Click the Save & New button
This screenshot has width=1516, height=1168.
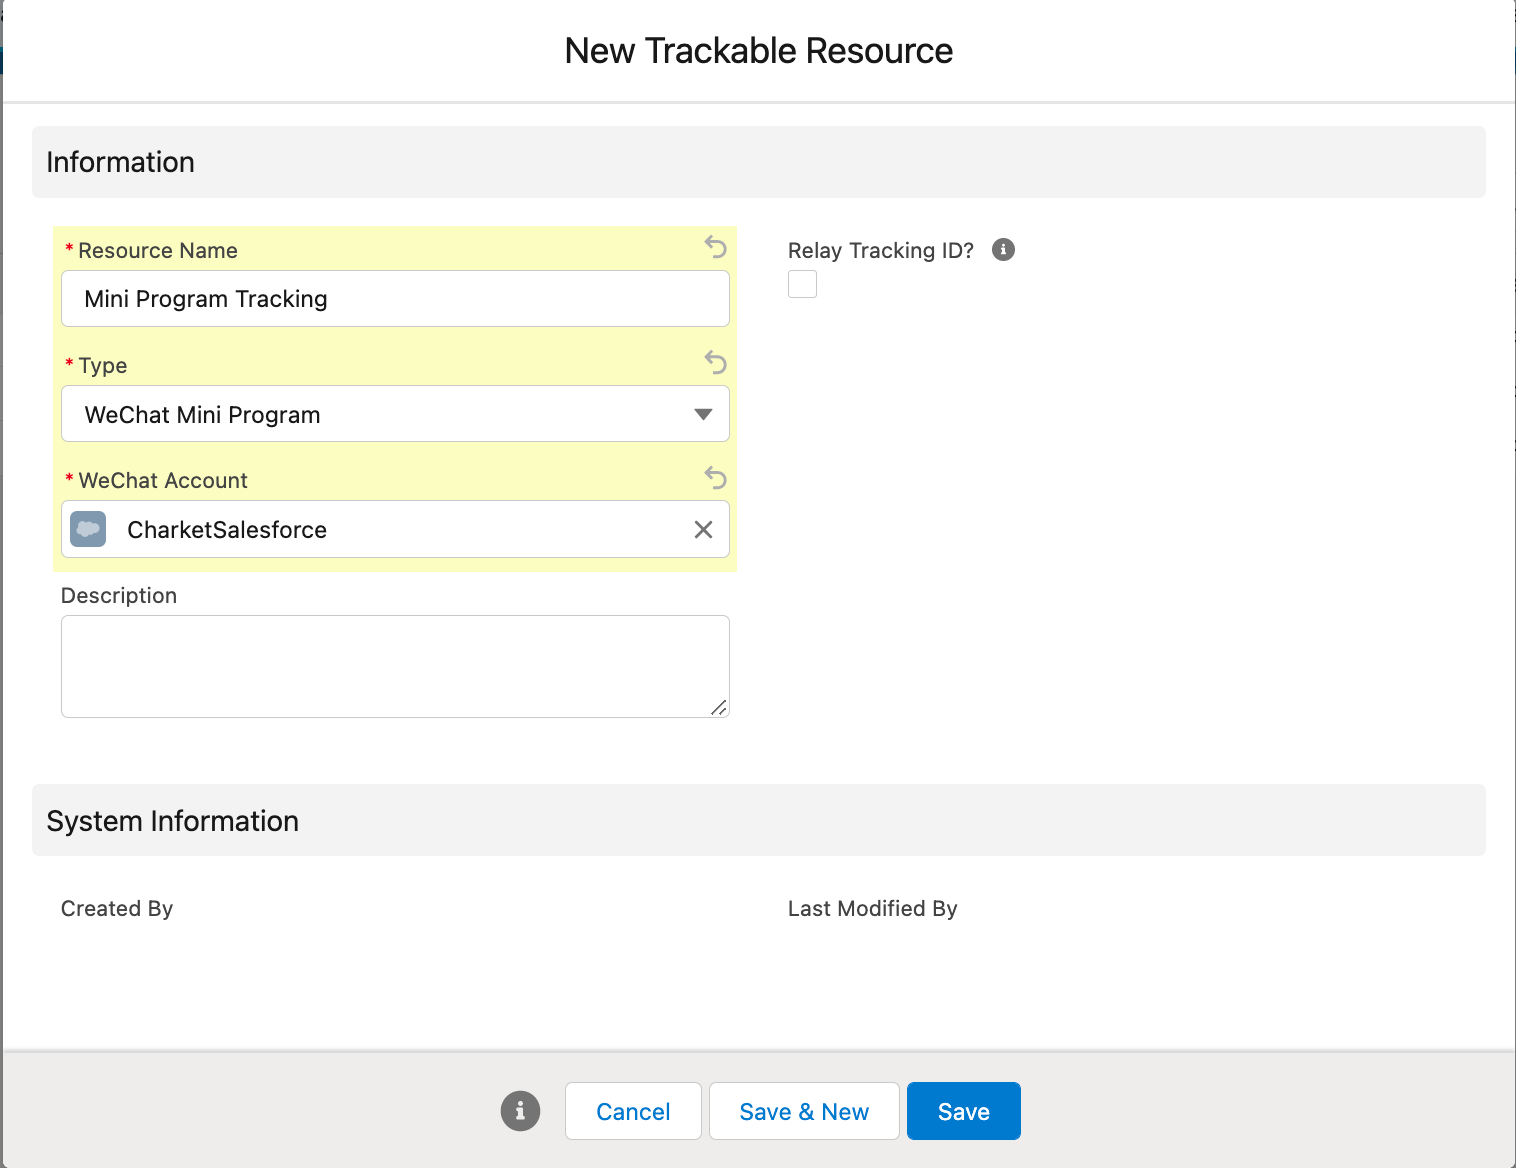tap(803, 1110)
